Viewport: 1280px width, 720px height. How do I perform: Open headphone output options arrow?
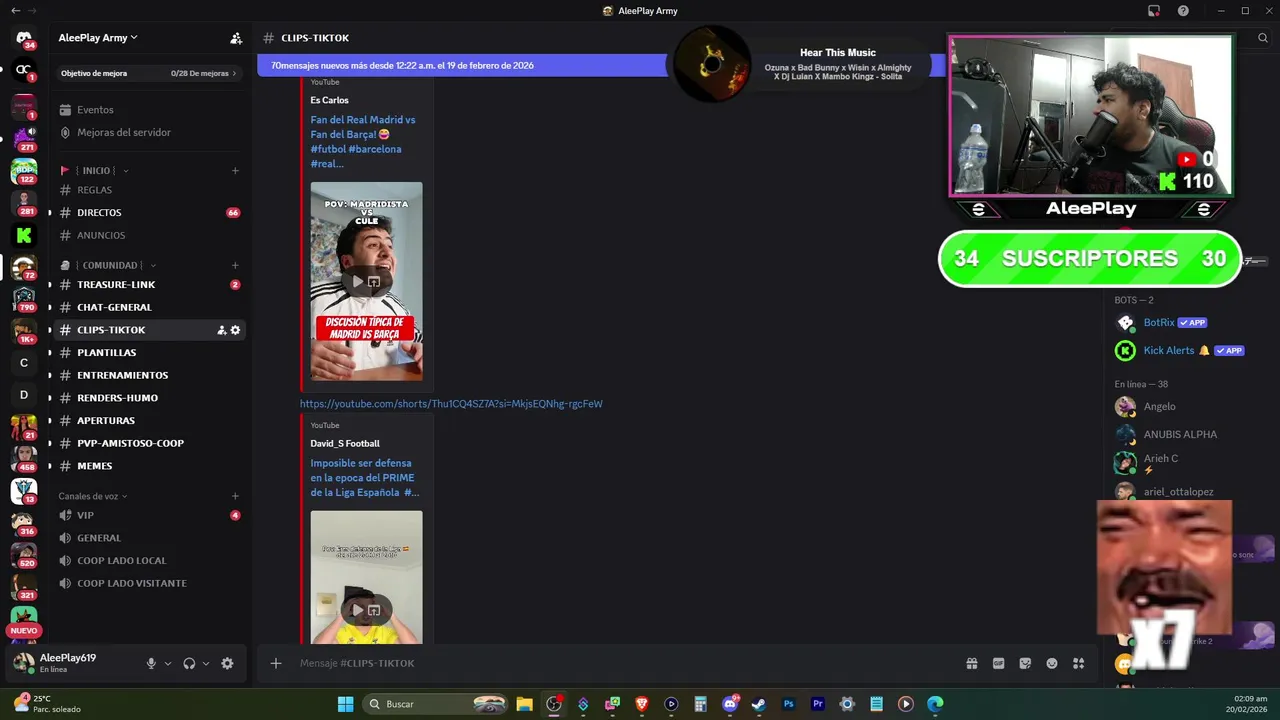206,663
